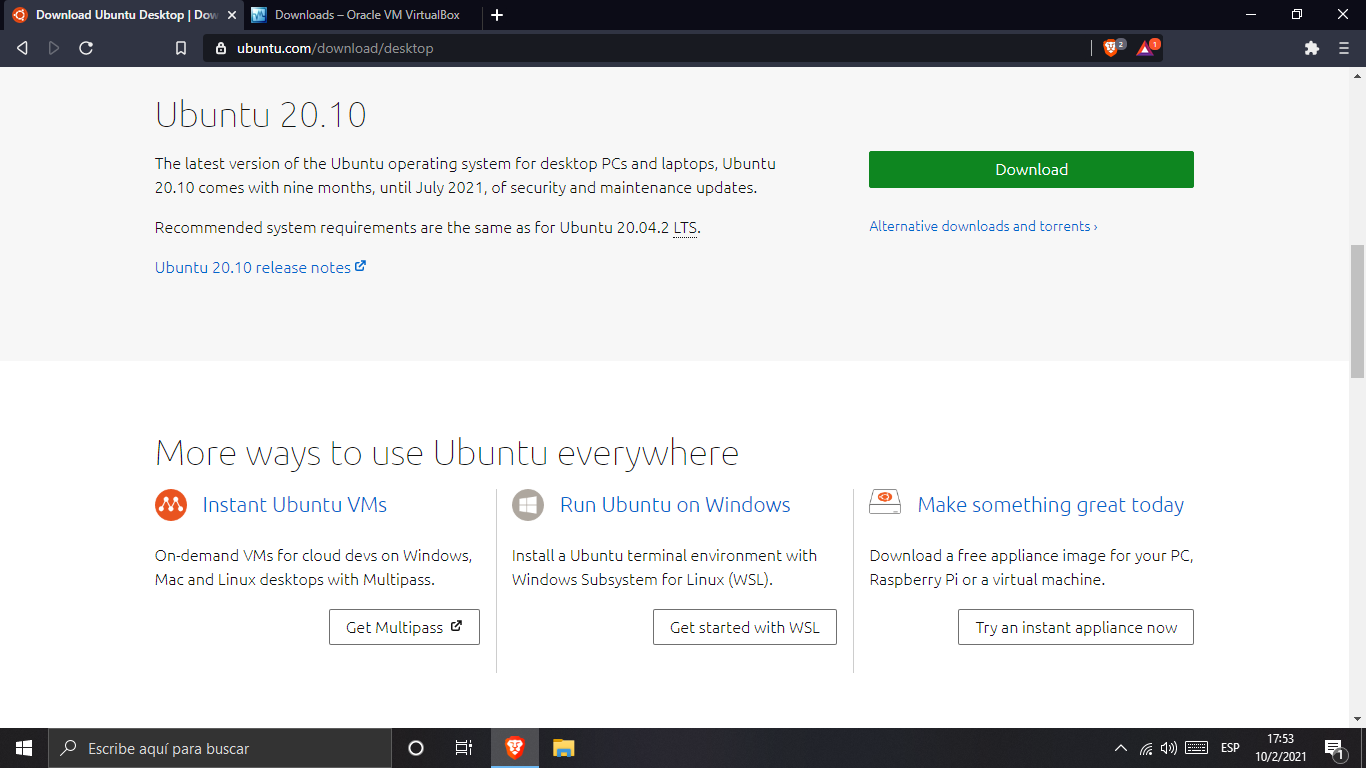
Task: Open the Wi-Fi network tray icon
Action: (1146, 748)
